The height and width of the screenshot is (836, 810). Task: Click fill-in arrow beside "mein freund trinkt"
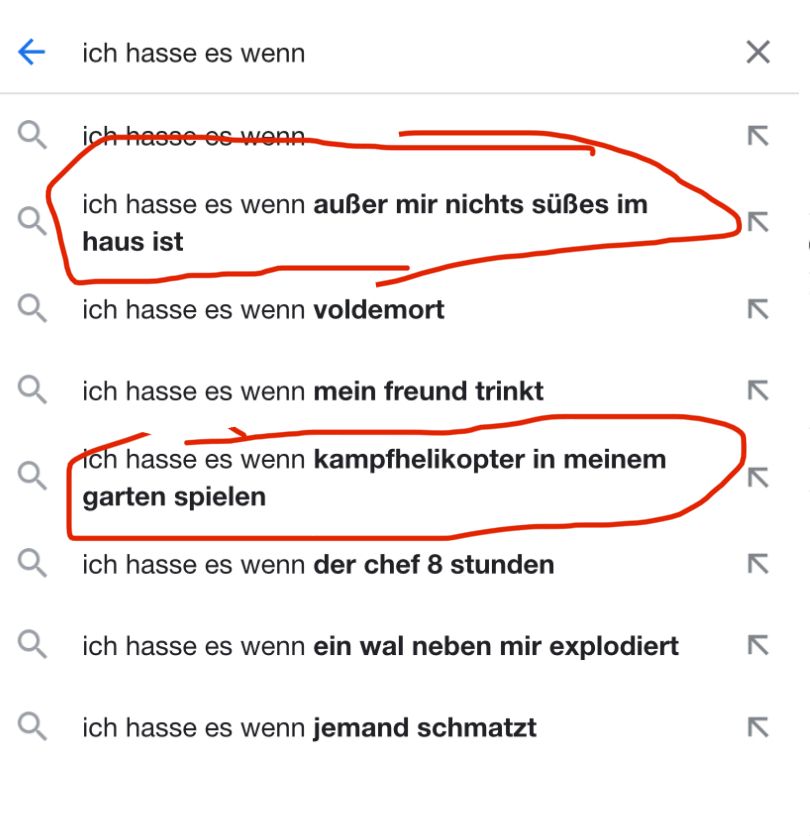click(x=758, y=391)
